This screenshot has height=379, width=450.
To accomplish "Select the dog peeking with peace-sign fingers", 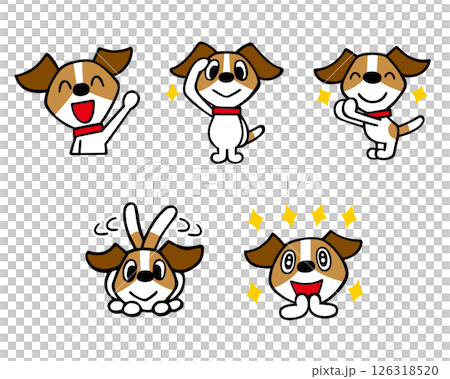I will click(x=145, y=260).
